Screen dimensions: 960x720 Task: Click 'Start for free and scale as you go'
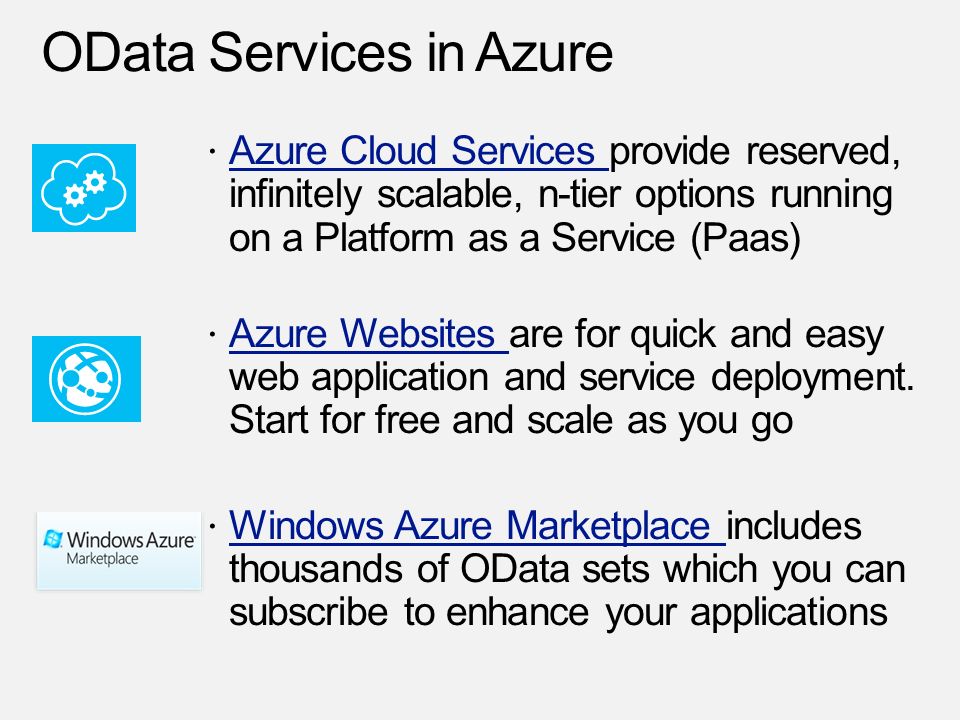[511, 421]
